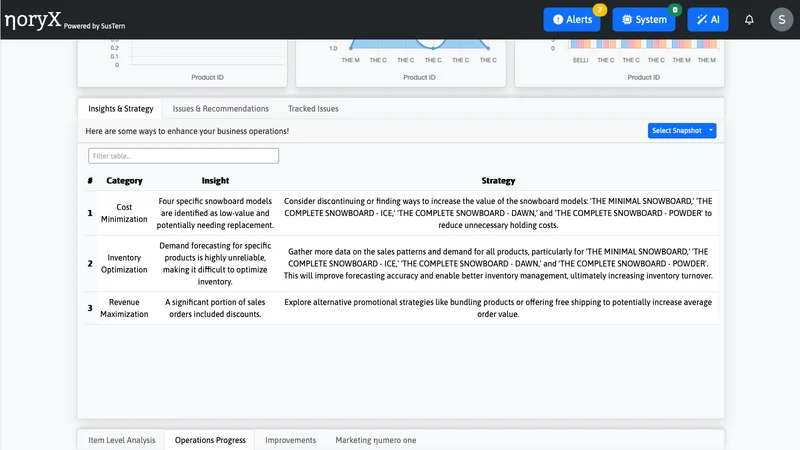Click strategy about gathering more sales data
This screenshot has width=800, height=450.
click(498, 263)
